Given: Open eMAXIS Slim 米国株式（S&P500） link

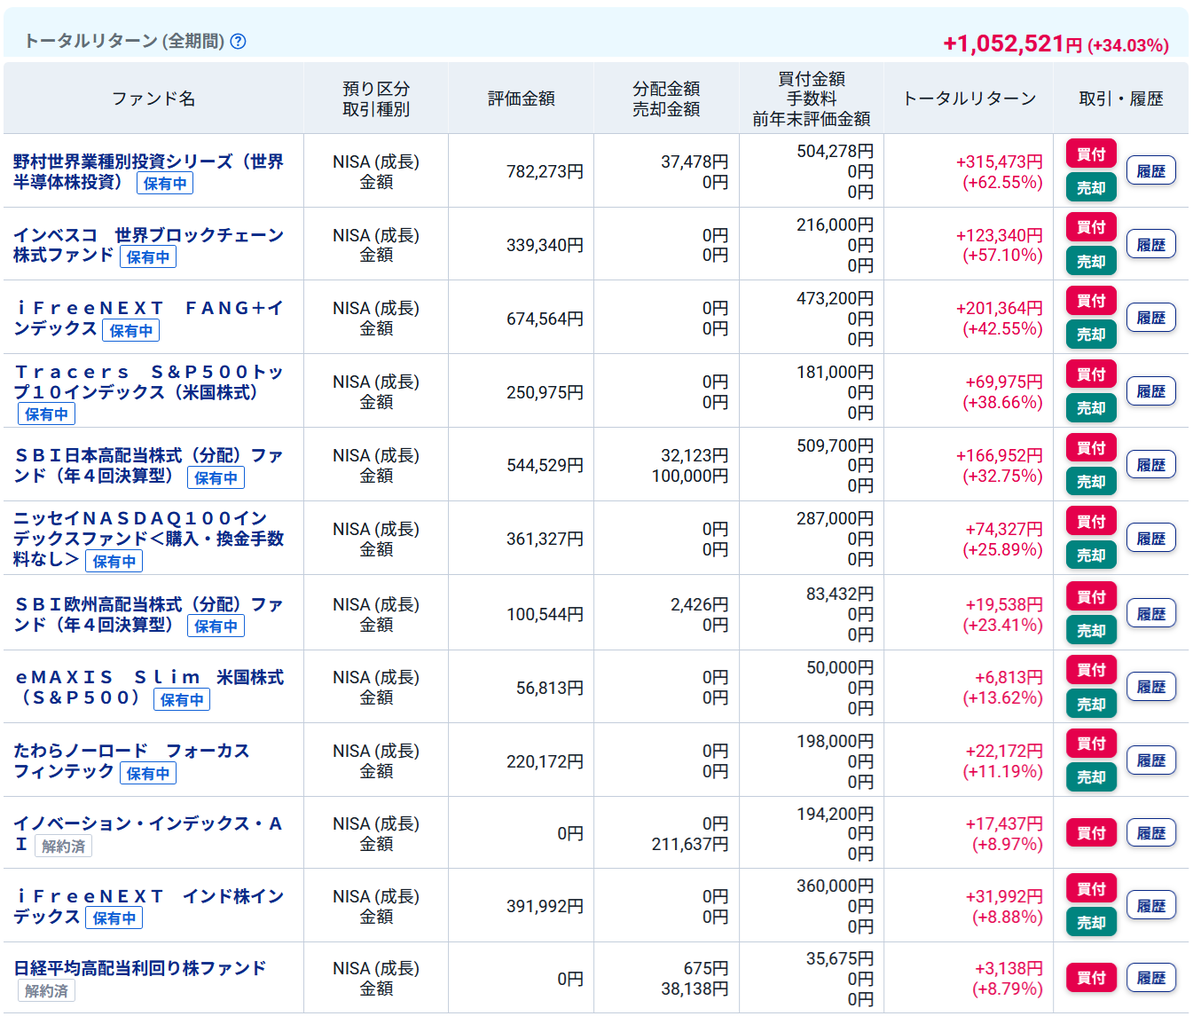Looking at the screenshot, I should point(149,687).
